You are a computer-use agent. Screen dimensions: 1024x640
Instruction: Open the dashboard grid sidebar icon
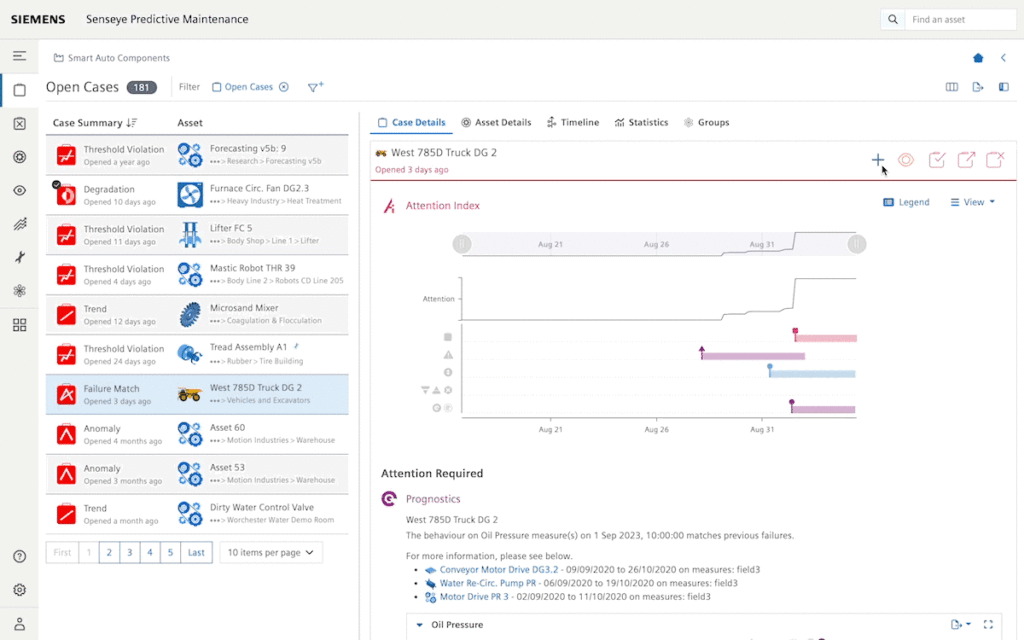tap(20, 325)
